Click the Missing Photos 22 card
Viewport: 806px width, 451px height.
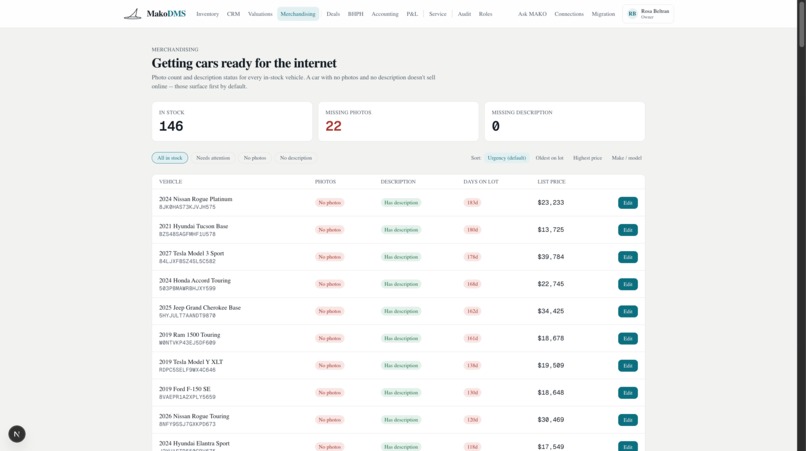pyautogui.click(x=398, y=121)
